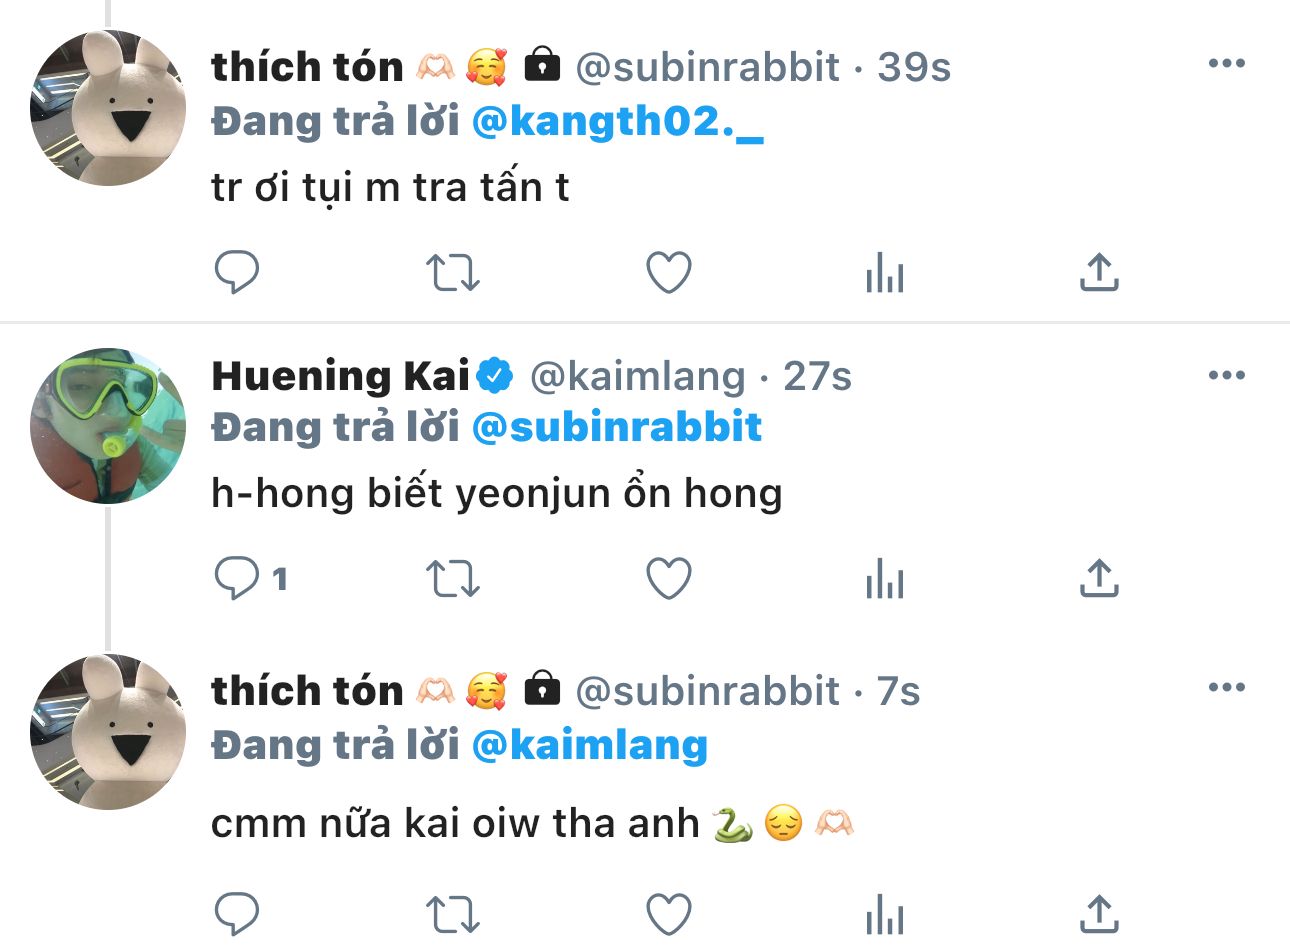Retweet the 'tr ơi tụi m tra tấn t' tweet

pos(453,272)
